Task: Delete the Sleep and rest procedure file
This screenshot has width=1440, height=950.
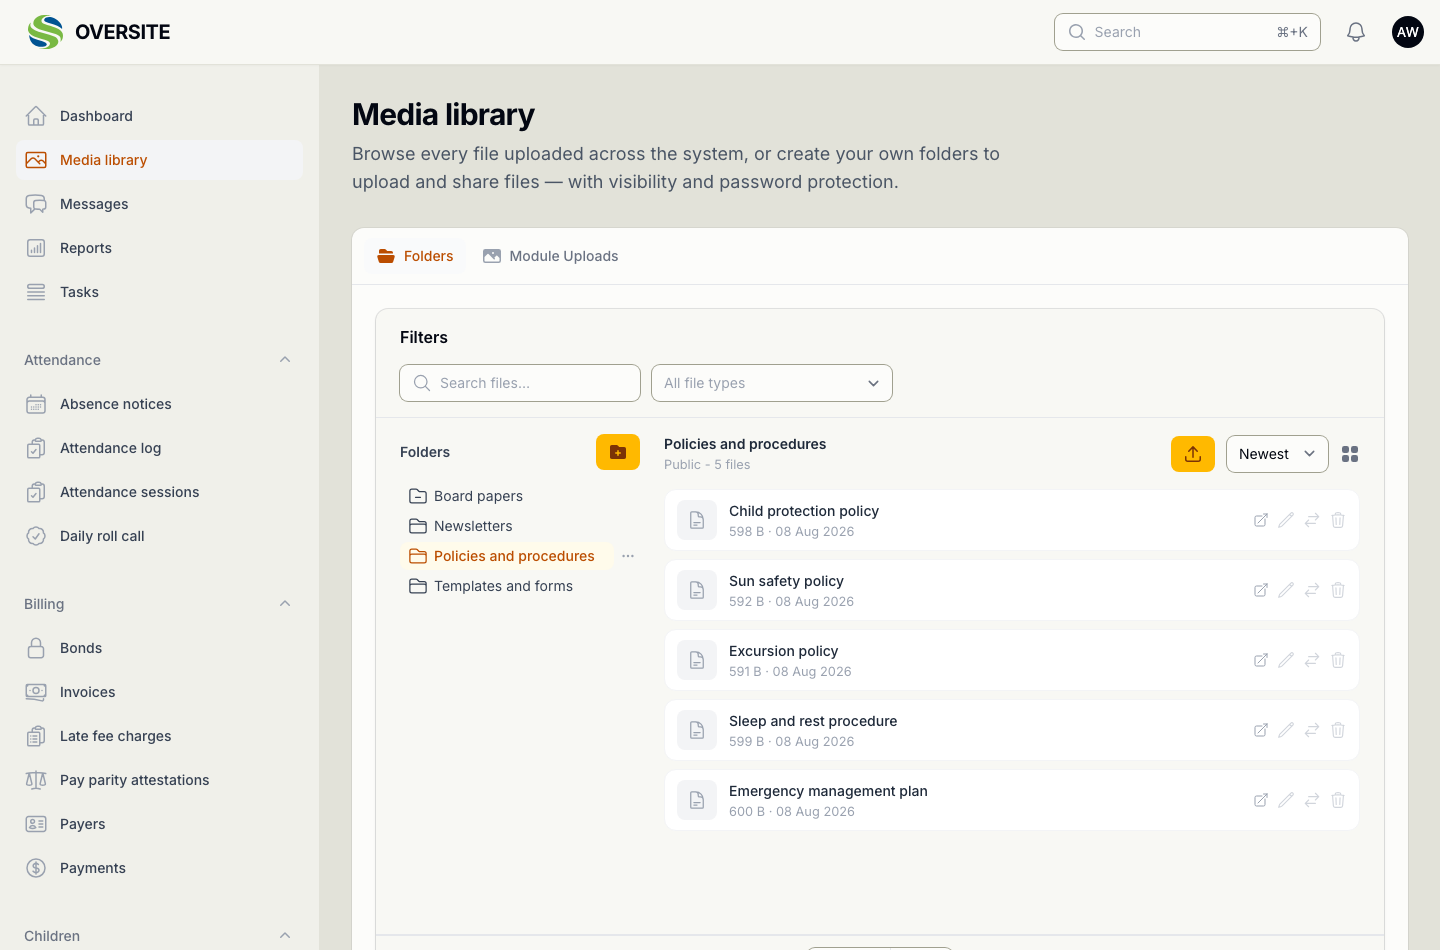Action: pyautogui.click(x=1338, y=730)
